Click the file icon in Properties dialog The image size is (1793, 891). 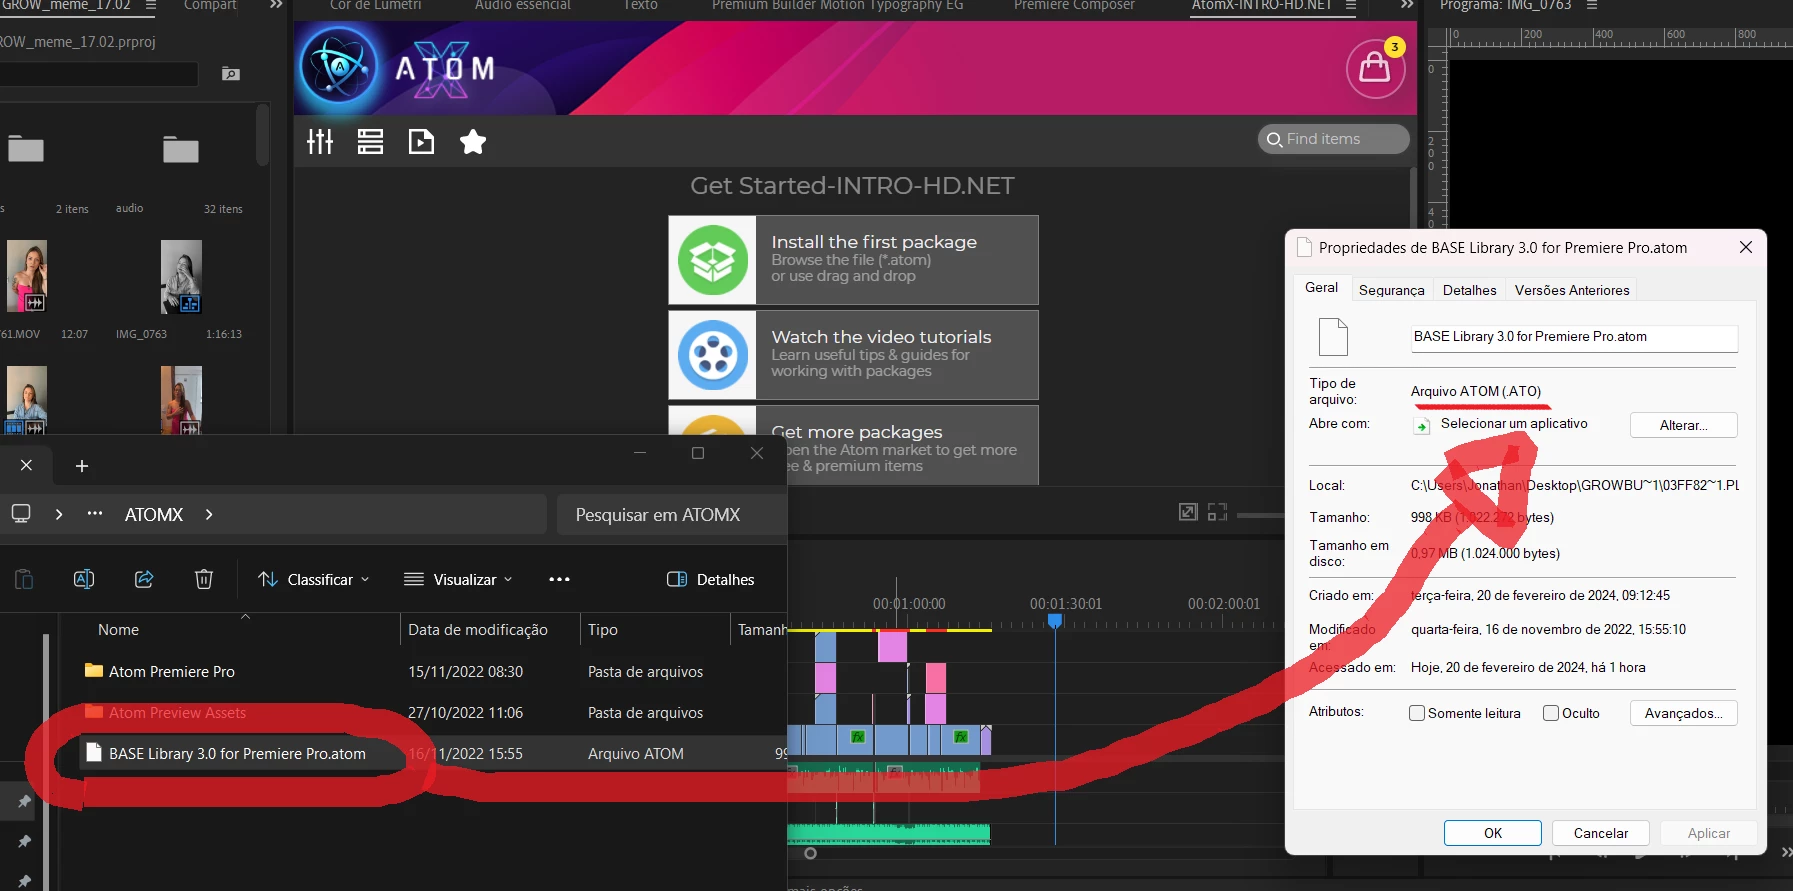(x=1333, y=337)
